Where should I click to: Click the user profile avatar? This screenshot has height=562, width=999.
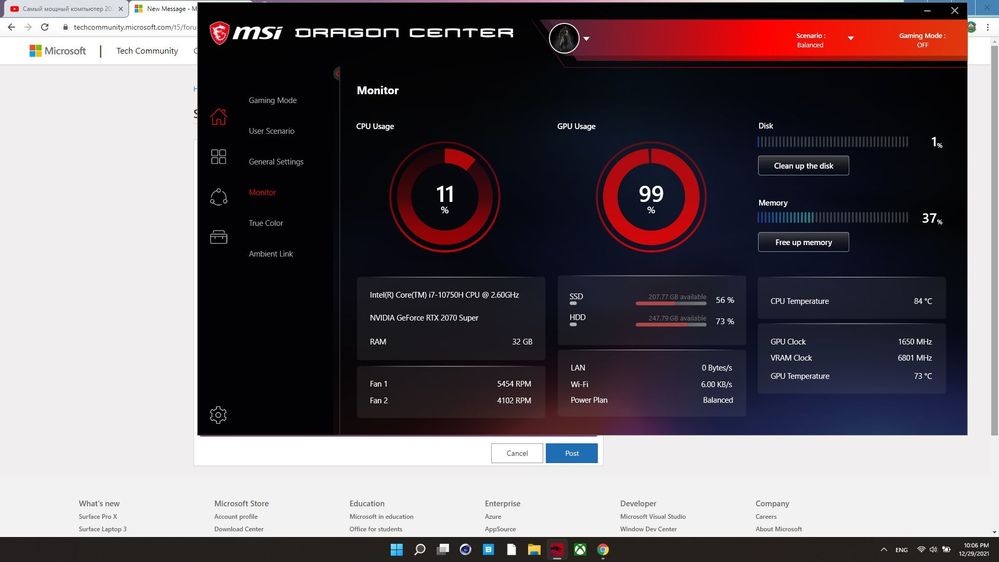click(564, 38)
